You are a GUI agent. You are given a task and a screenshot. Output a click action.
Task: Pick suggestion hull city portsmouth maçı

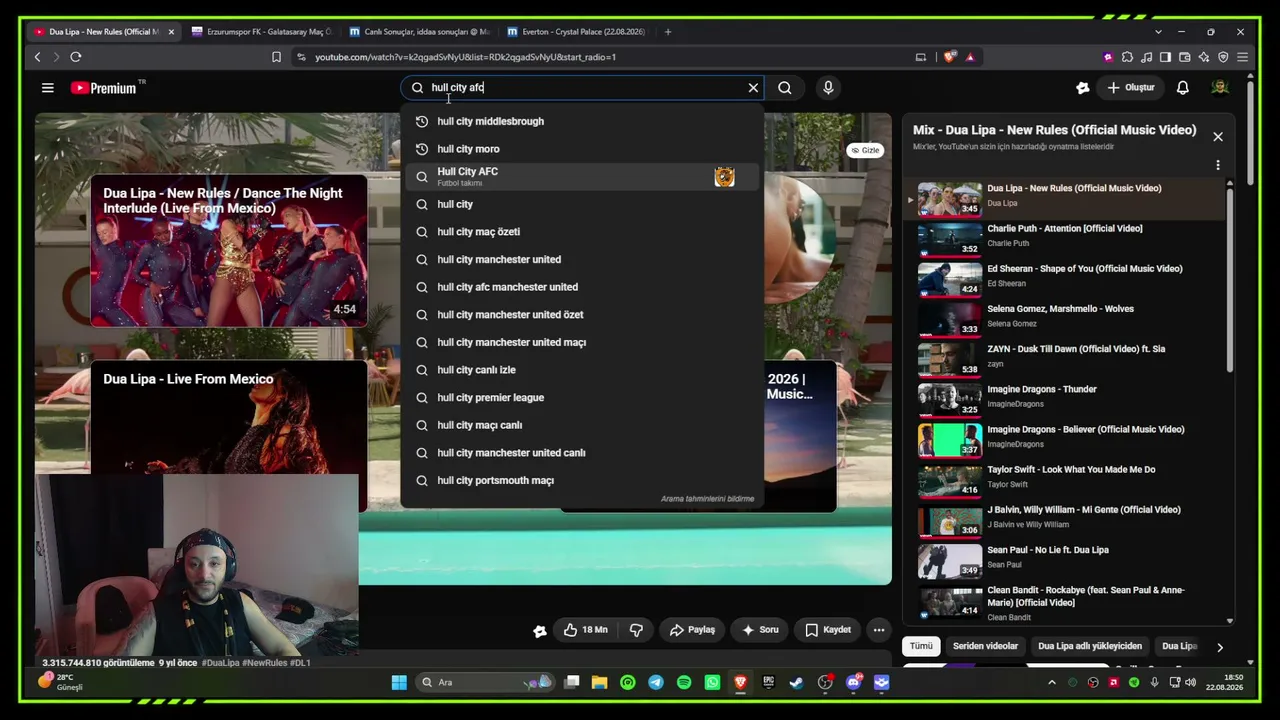click(582, 481)
